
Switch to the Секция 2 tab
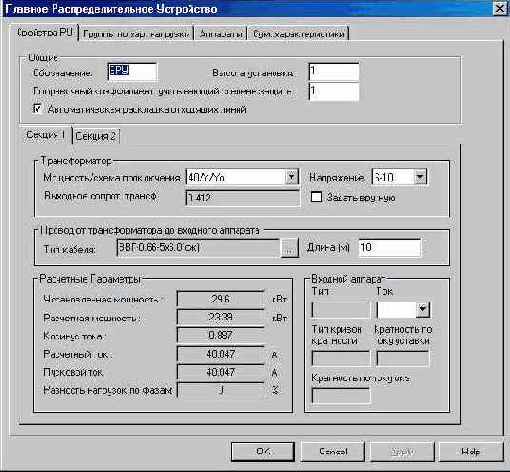96,136
